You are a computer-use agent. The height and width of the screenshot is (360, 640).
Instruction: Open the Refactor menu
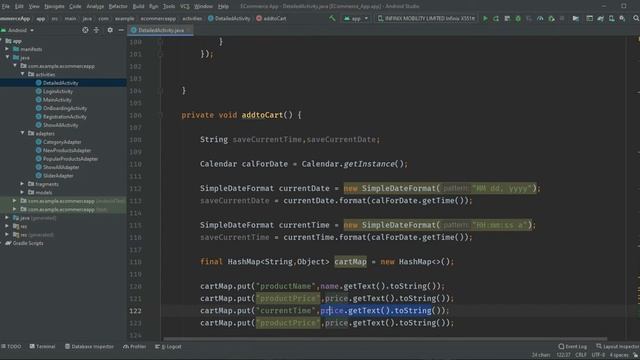coord(118,6)
